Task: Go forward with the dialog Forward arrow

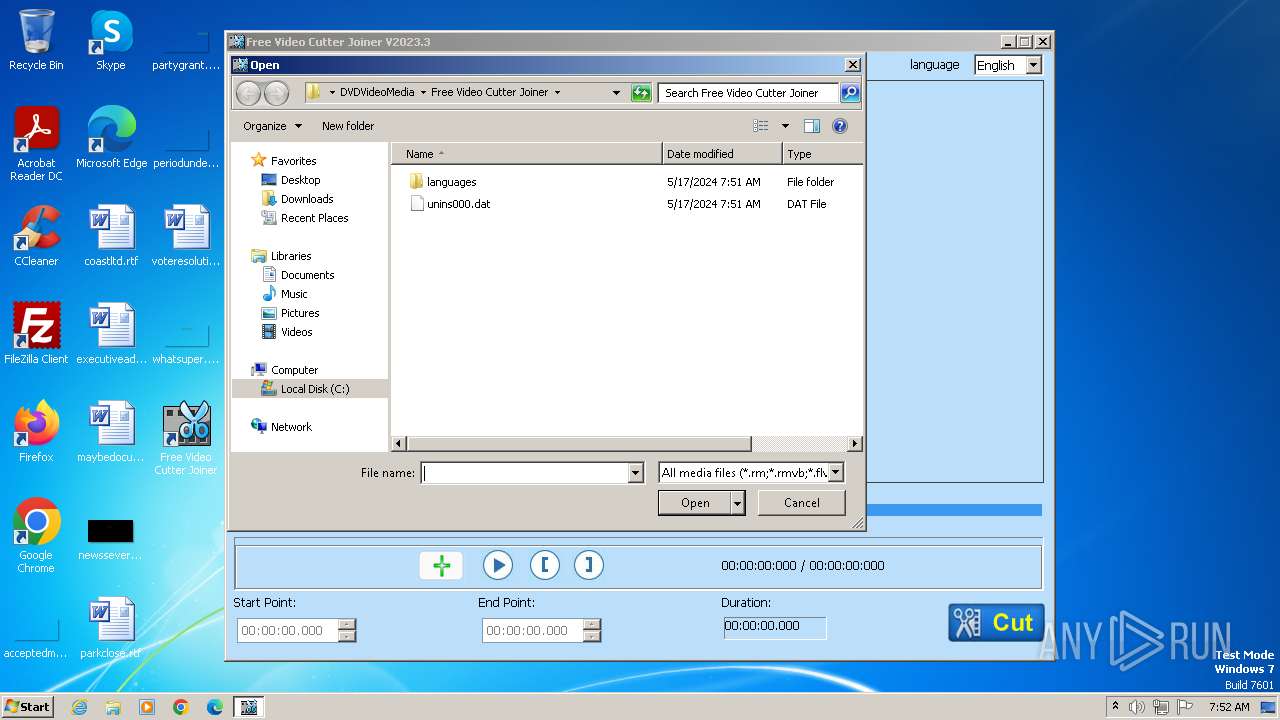Action: pos(277,93)
